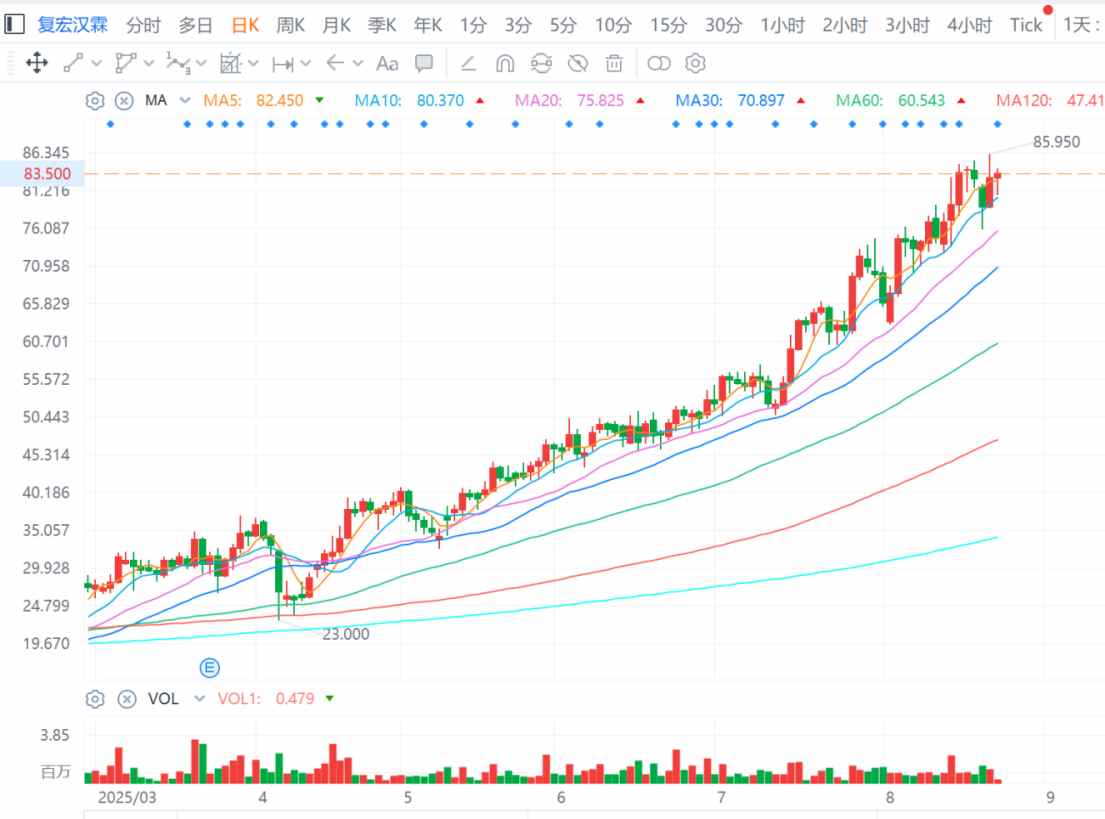Activate the Aa text annotation tool

[387, 64]
